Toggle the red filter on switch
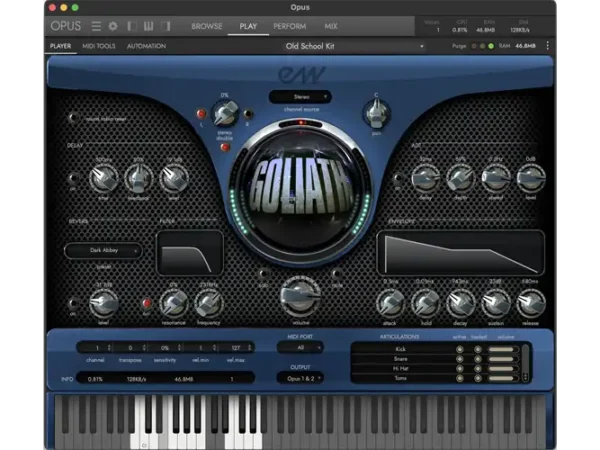Screen dimensions: 600x450 146,303
